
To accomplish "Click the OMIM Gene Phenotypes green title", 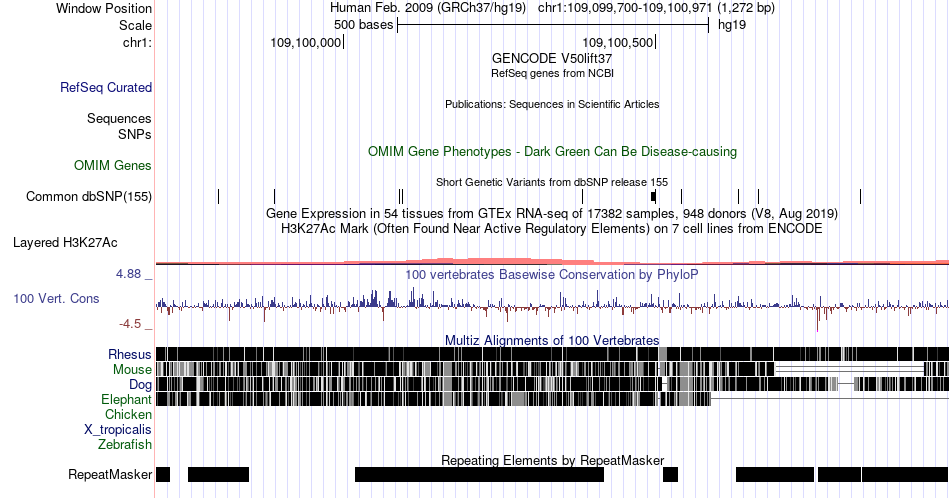I will 552,151.
